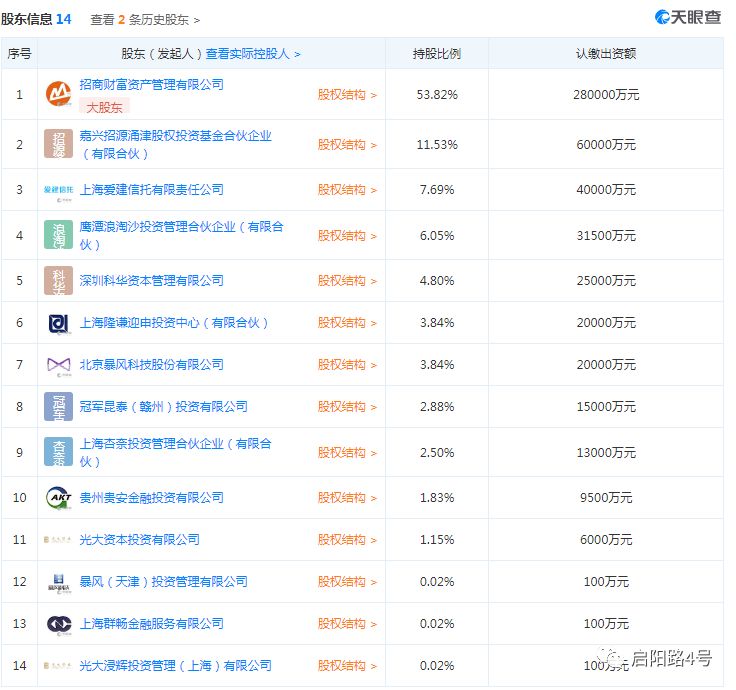This screenshot has height=690, width=736.
Task: Open 上海隆谦迎申投资中心 link
Action: [174, 323]
